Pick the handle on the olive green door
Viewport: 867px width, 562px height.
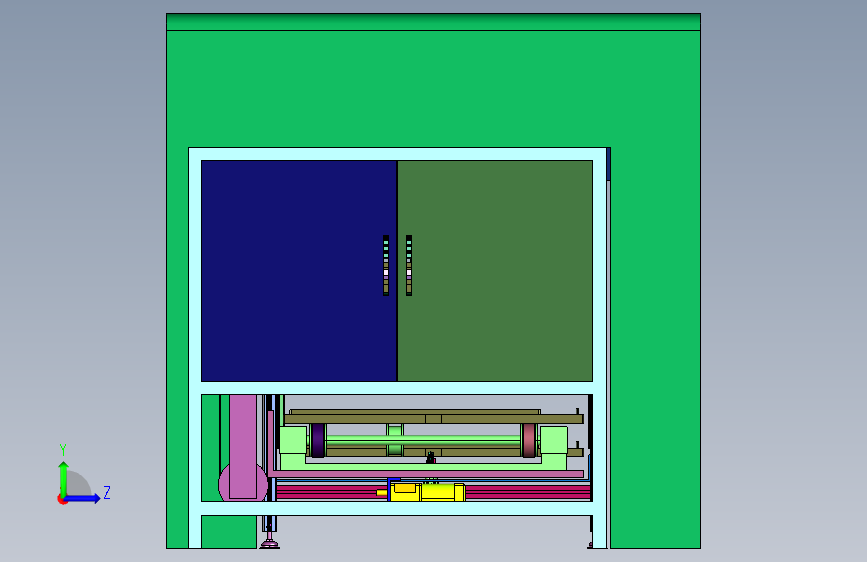(x=409, y=266)
